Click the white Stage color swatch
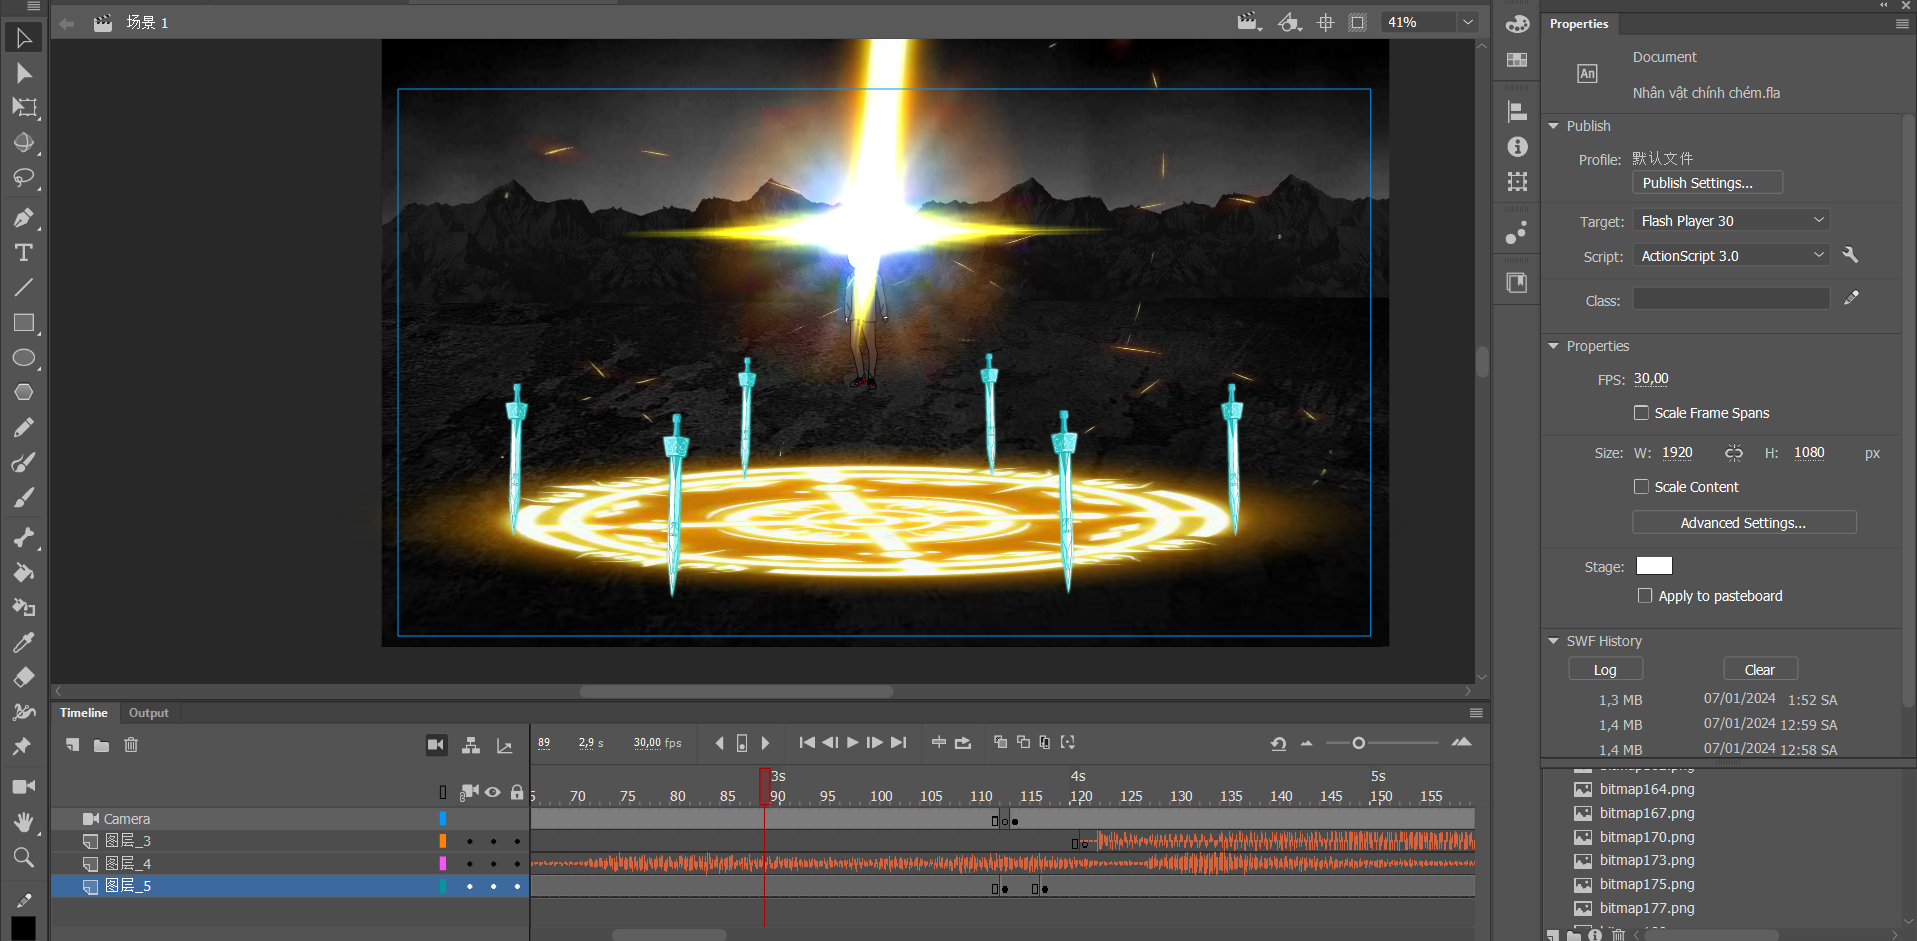 (x=1654, y=566)
